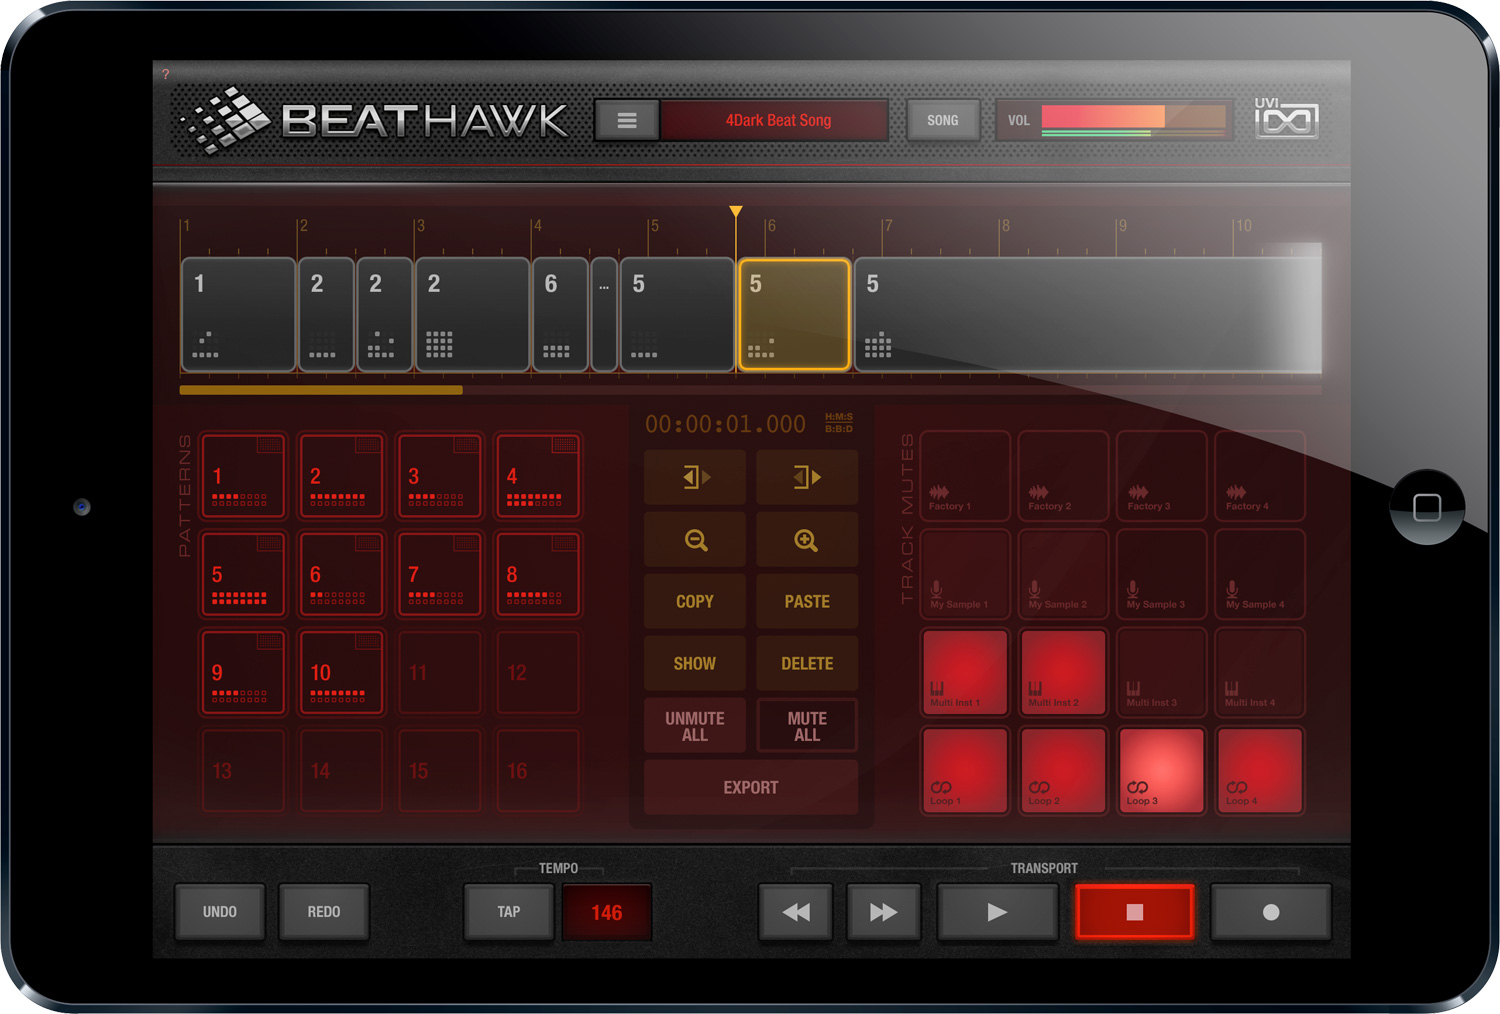Click the insert-after arrow icon above zoom in
Screen dimensions: 1500x1014
click(x=806, y=477)
